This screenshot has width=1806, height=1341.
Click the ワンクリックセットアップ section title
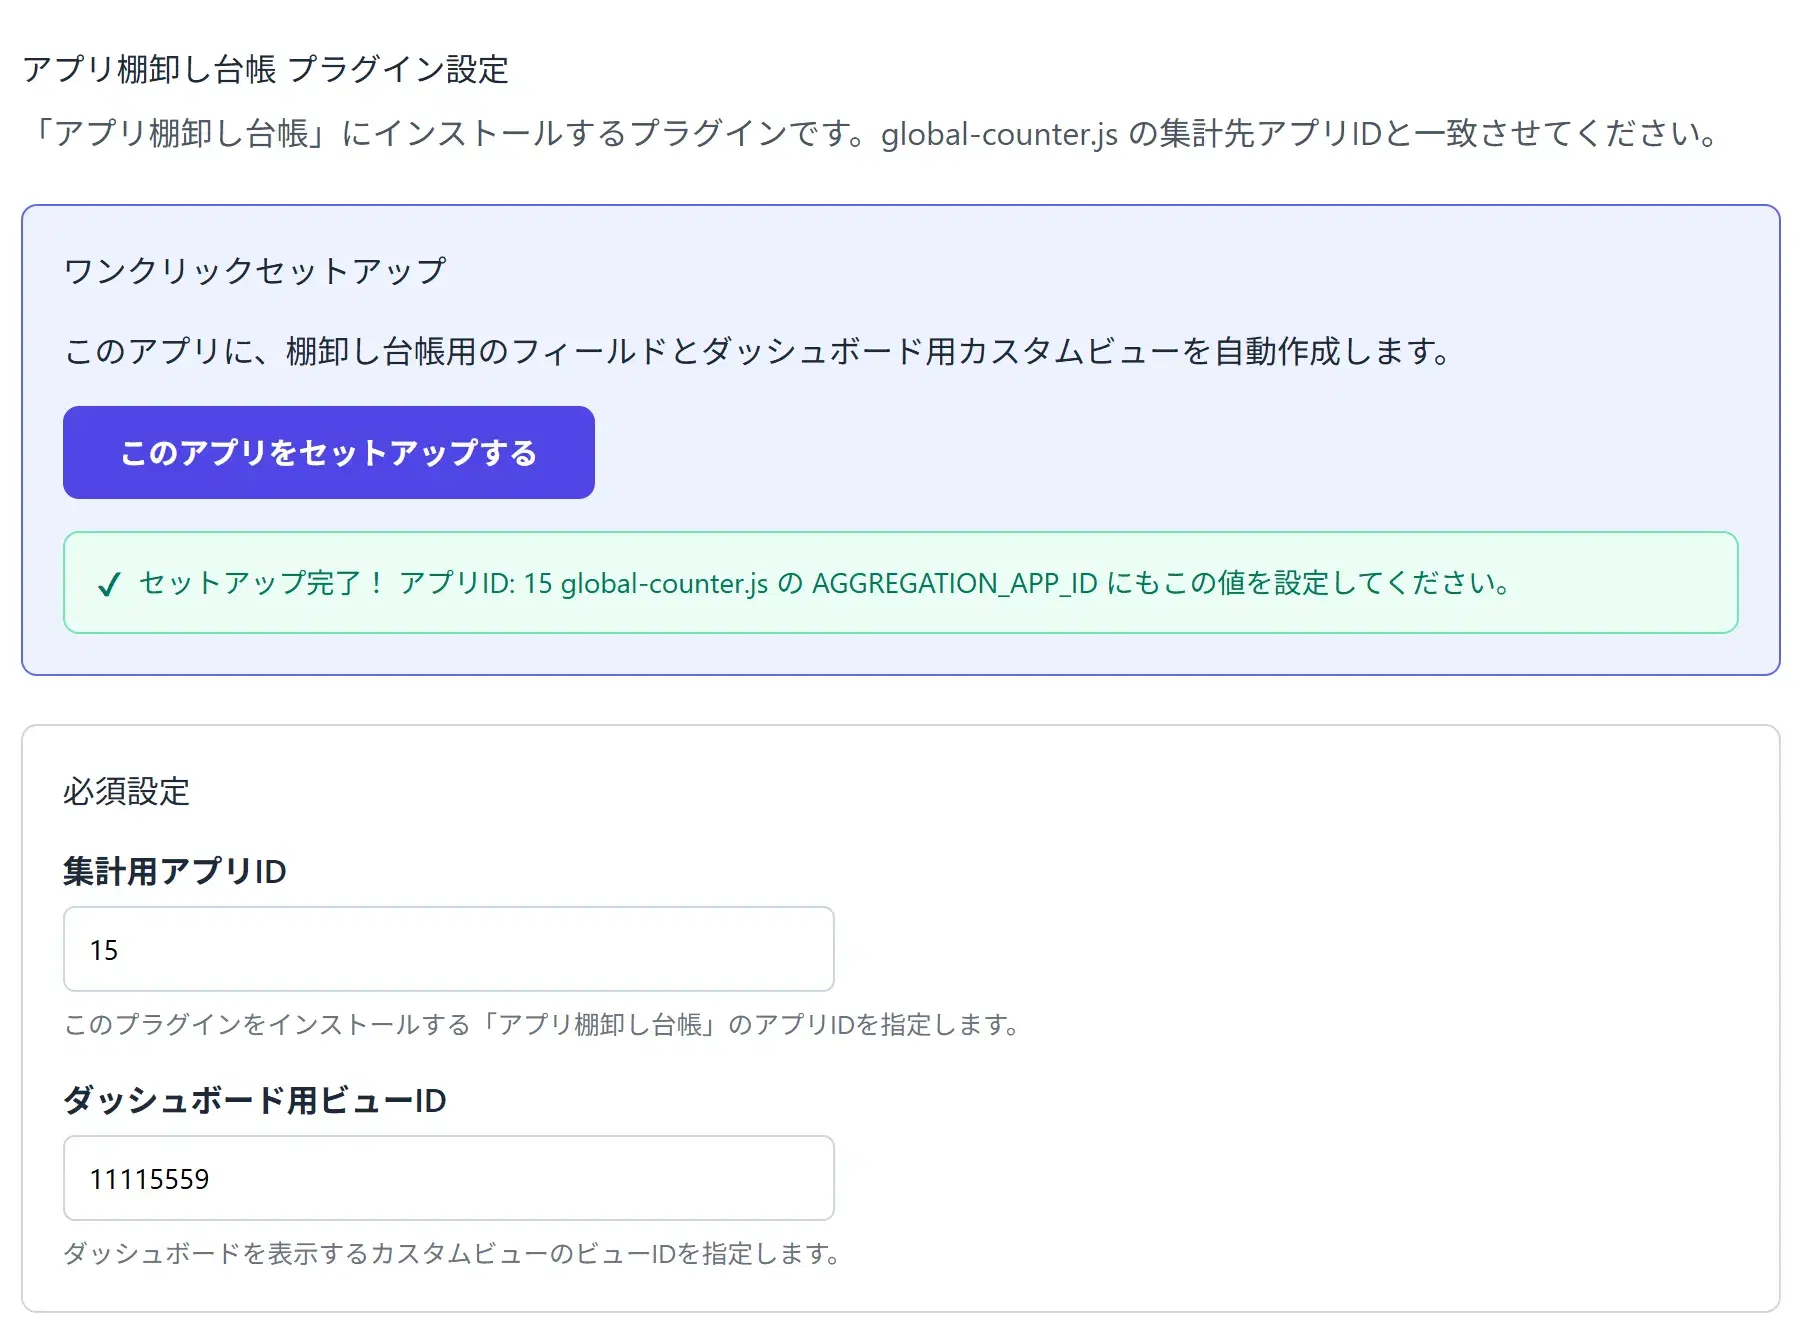[255, 270]
